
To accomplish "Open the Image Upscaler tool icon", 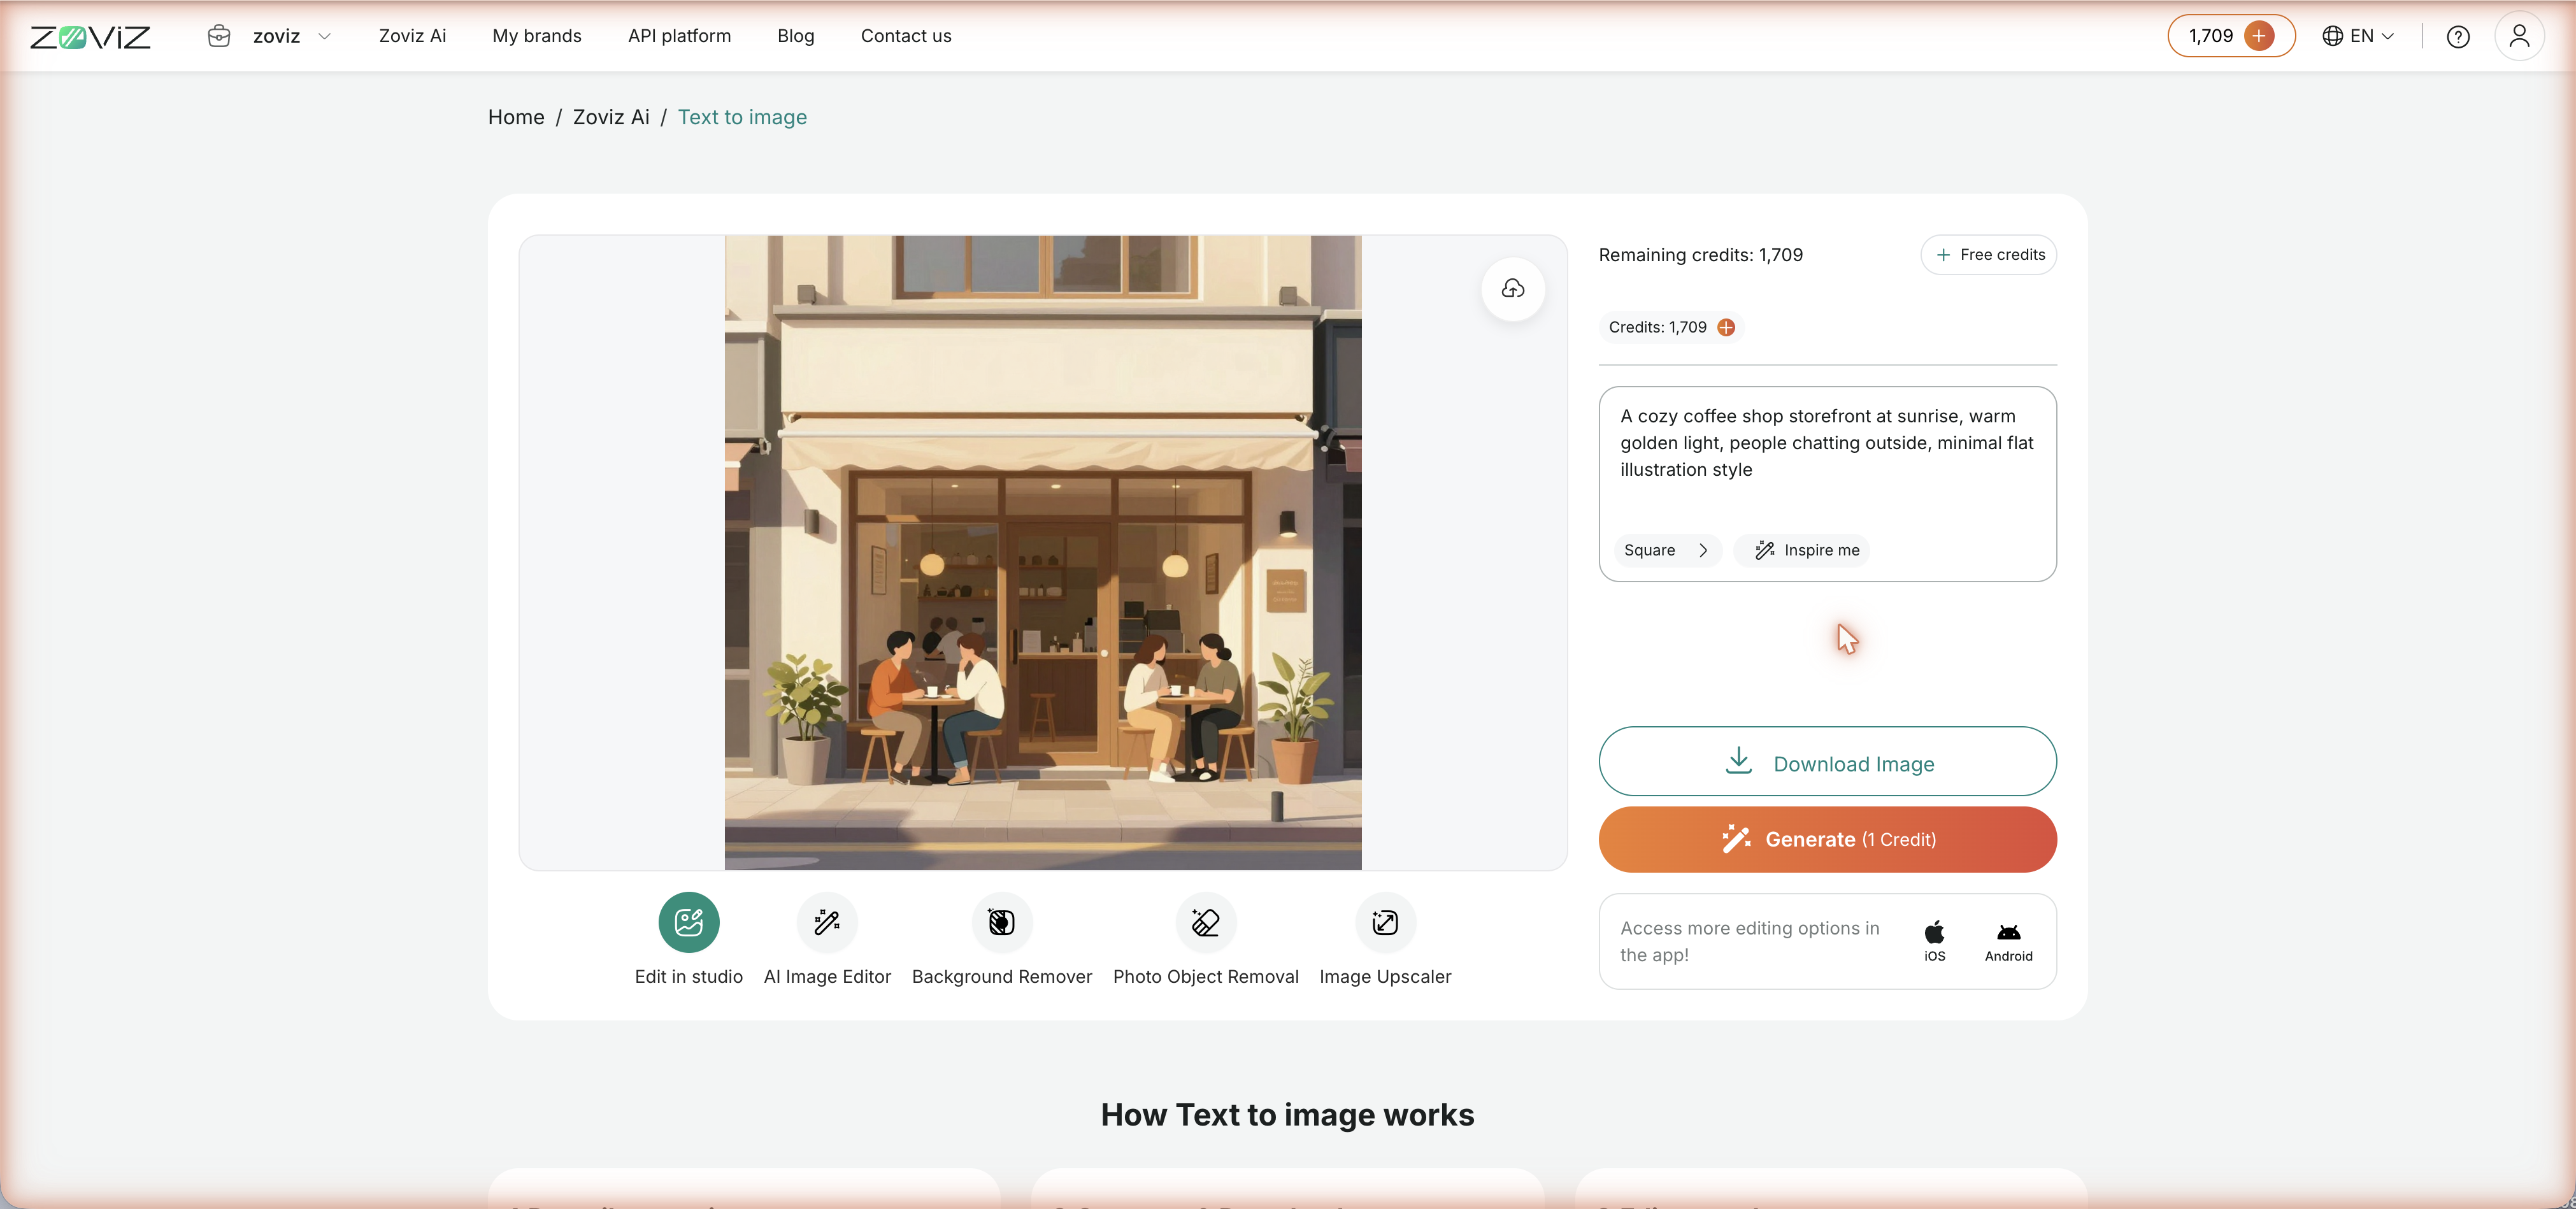I will pos(1385,922).
